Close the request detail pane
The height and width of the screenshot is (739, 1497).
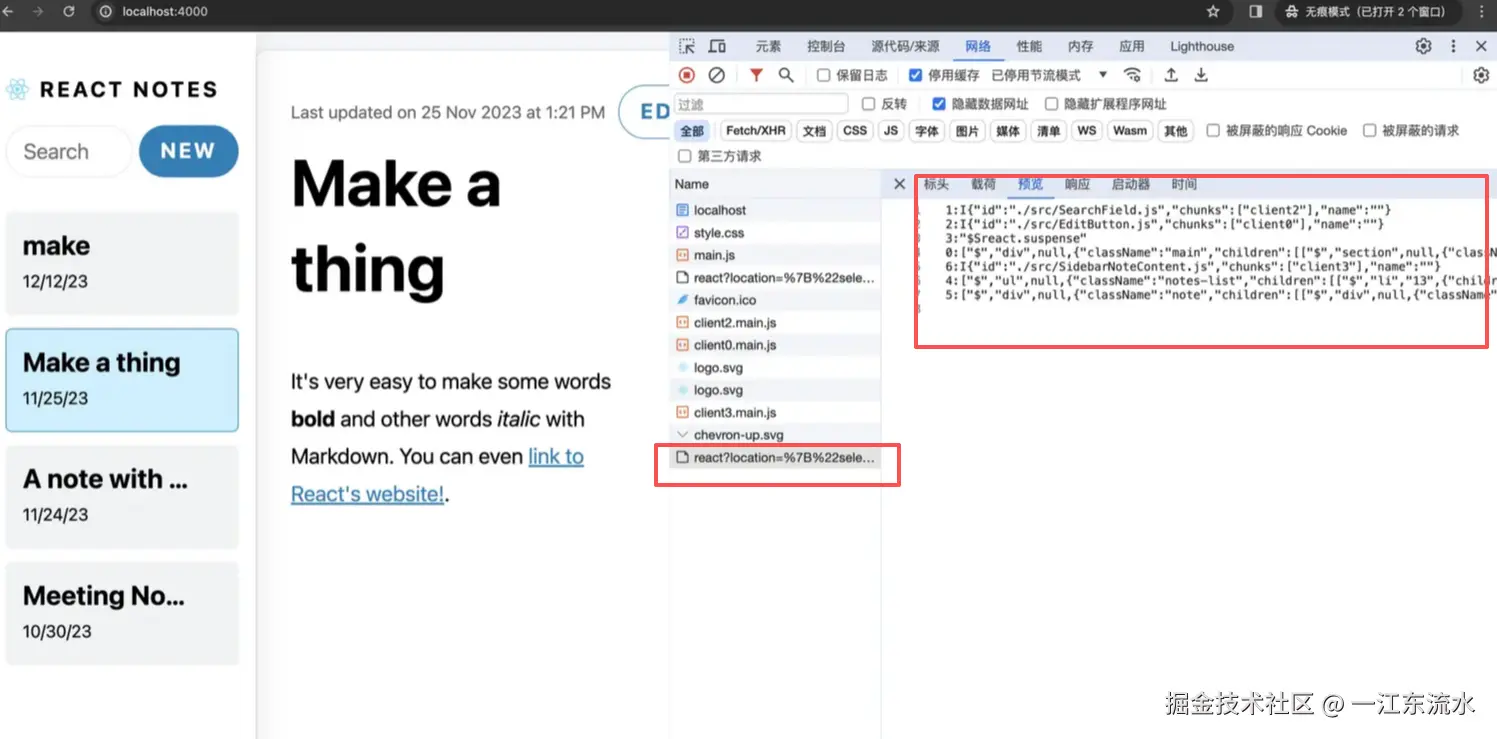click(x=899, y=184)
